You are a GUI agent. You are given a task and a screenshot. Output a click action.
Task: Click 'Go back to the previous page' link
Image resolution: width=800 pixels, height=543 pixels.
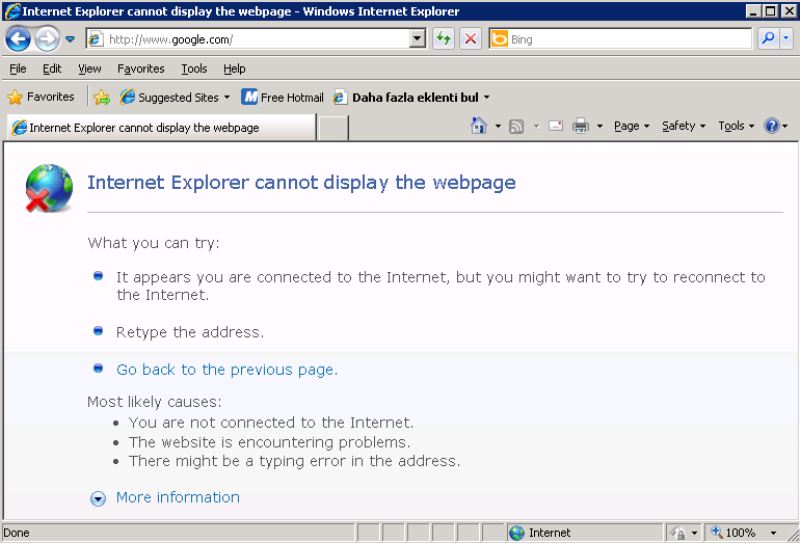point(227,369)
